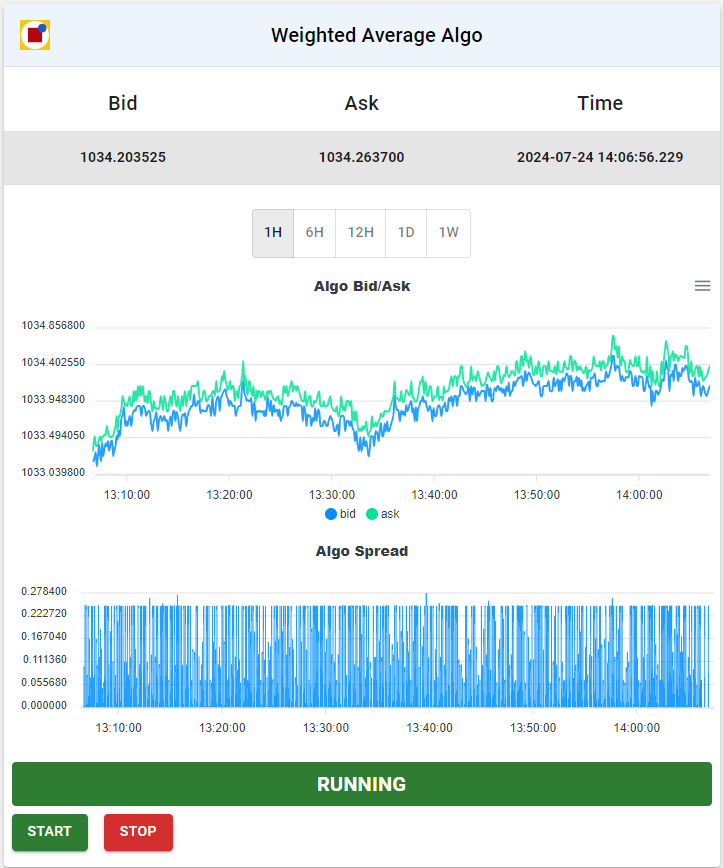The image size is (723, 868).
Task: Click the Bid column header
Action: coord(122,104)
